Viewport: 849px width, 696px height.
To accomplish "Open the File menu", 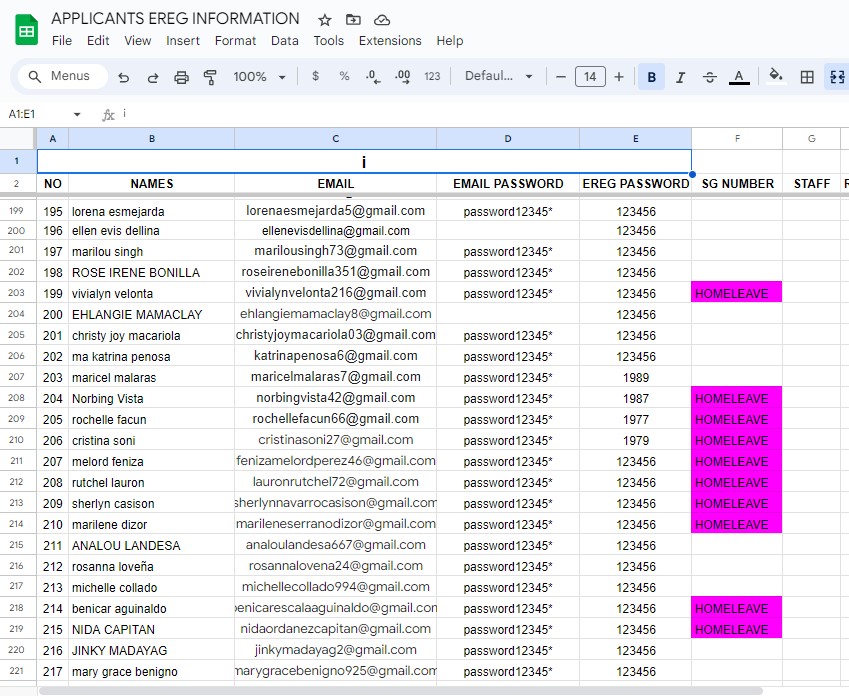I will click(62, 41).
